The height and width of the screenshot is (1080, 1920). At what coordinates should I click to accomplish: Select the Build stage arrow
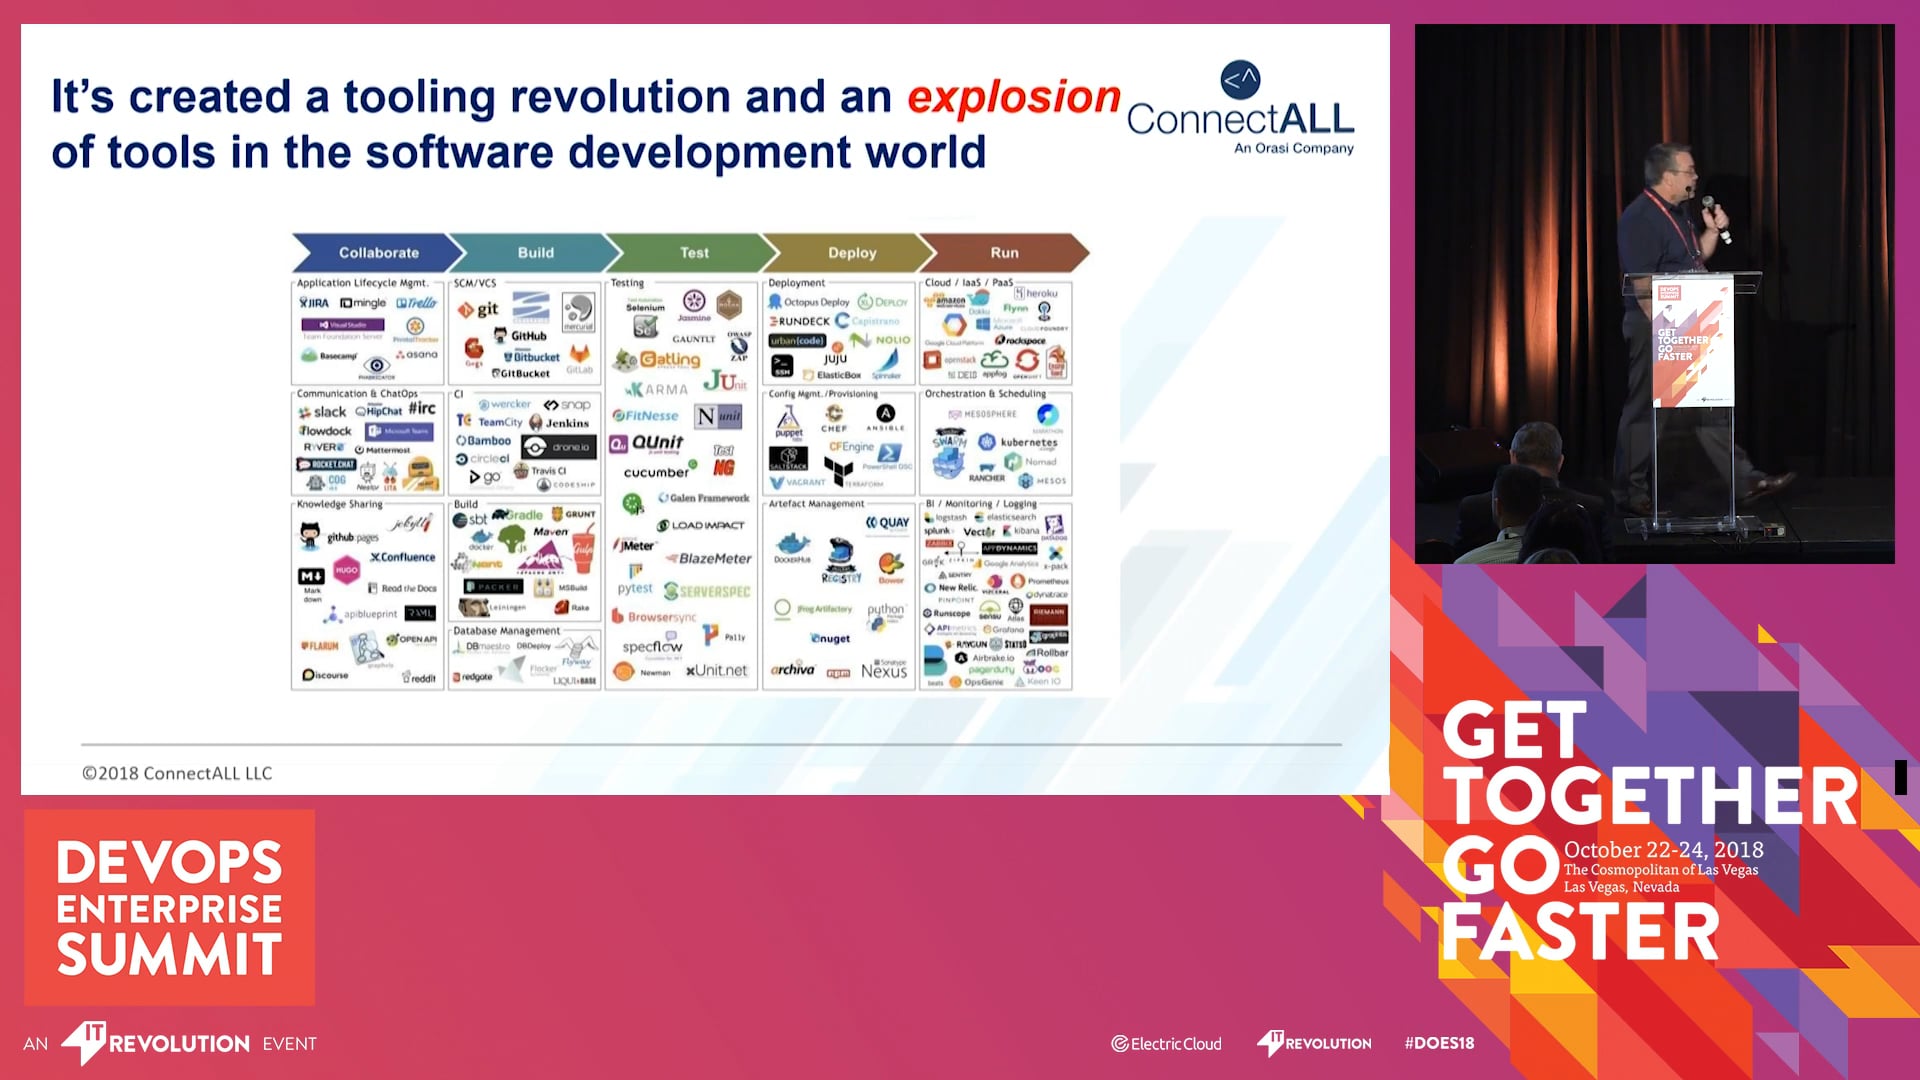point(535,253)
